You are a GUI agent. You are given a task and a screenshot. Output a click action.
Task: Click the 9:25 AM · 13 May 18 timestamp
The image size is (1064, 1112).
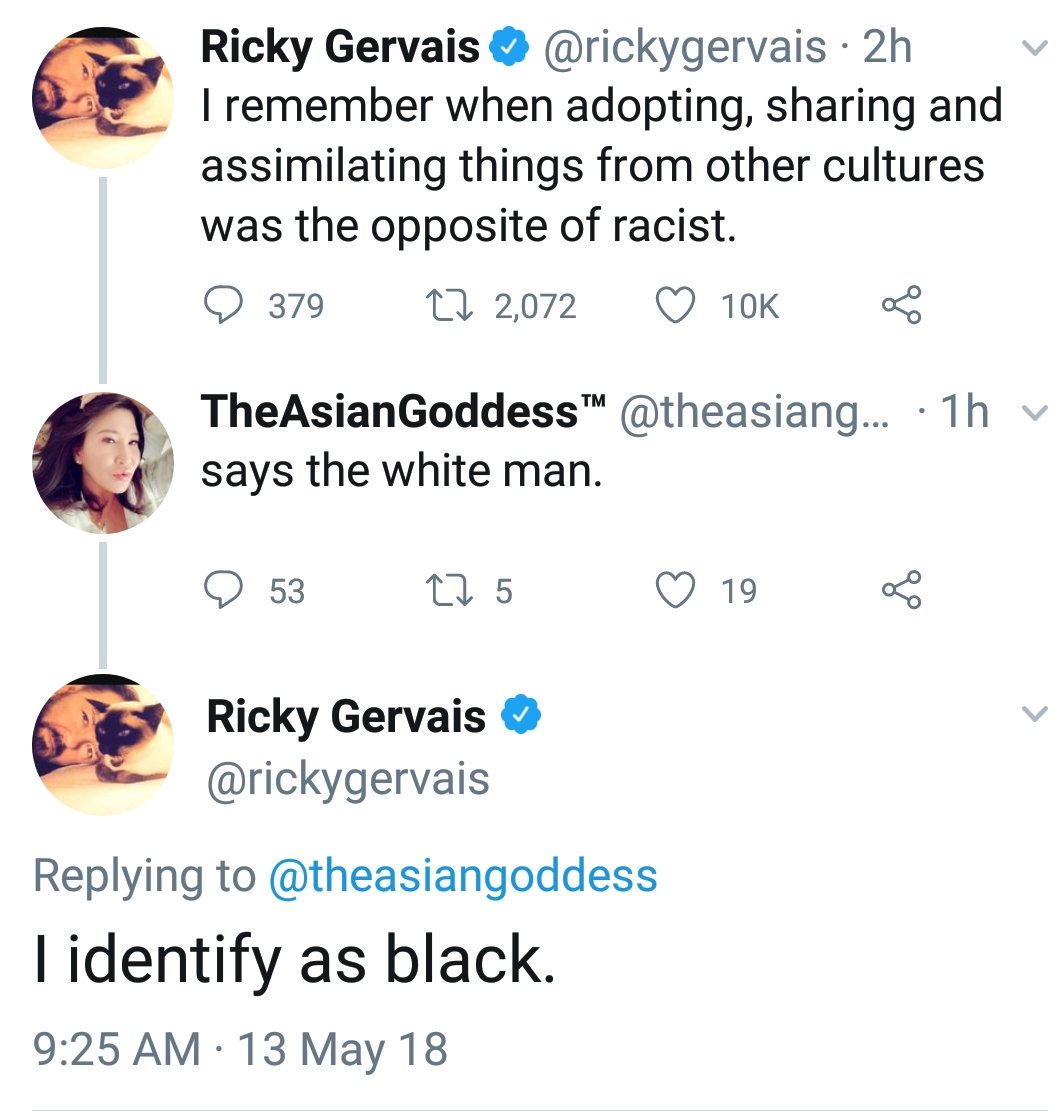(240, 1050)
